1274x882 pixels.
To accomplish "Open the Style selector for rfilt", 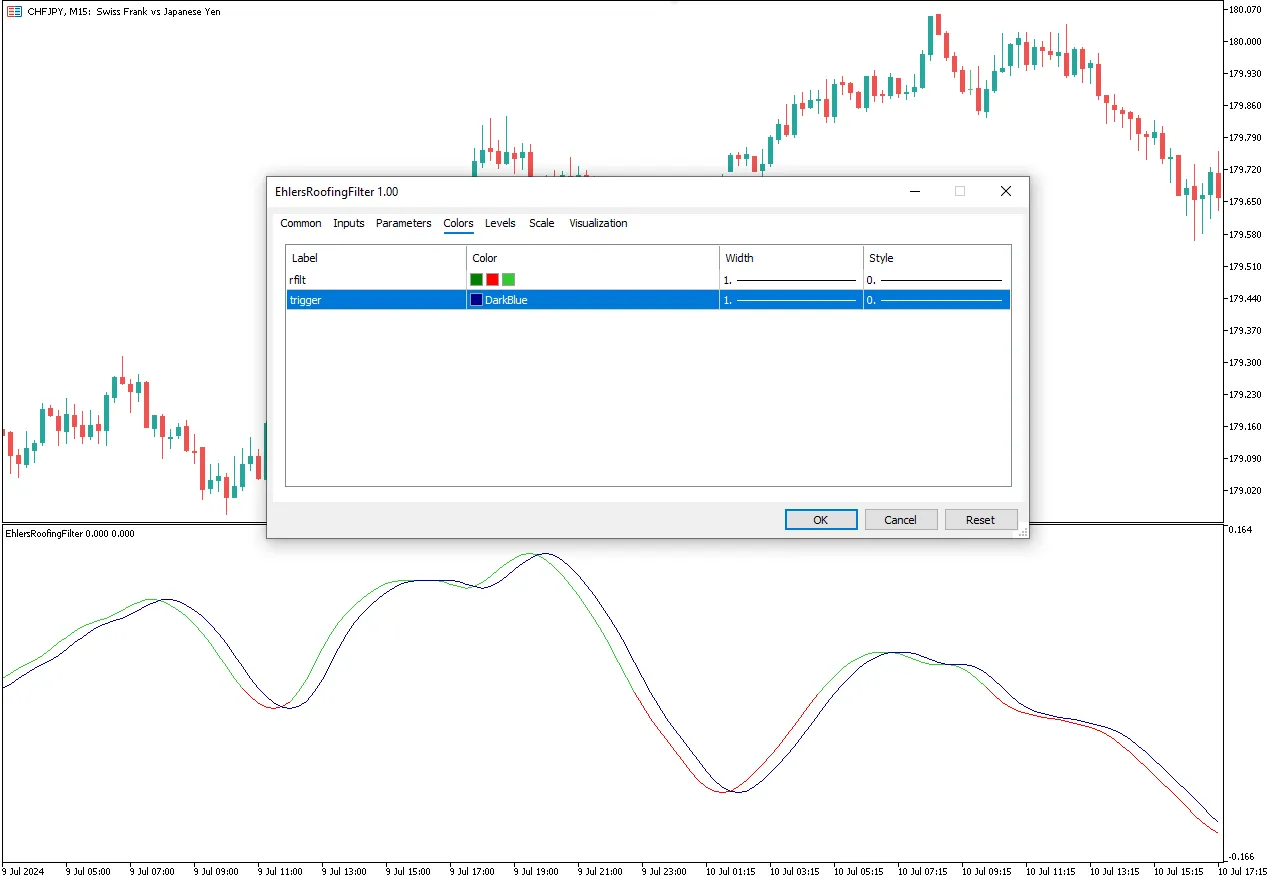I will (x=935, y=280).
